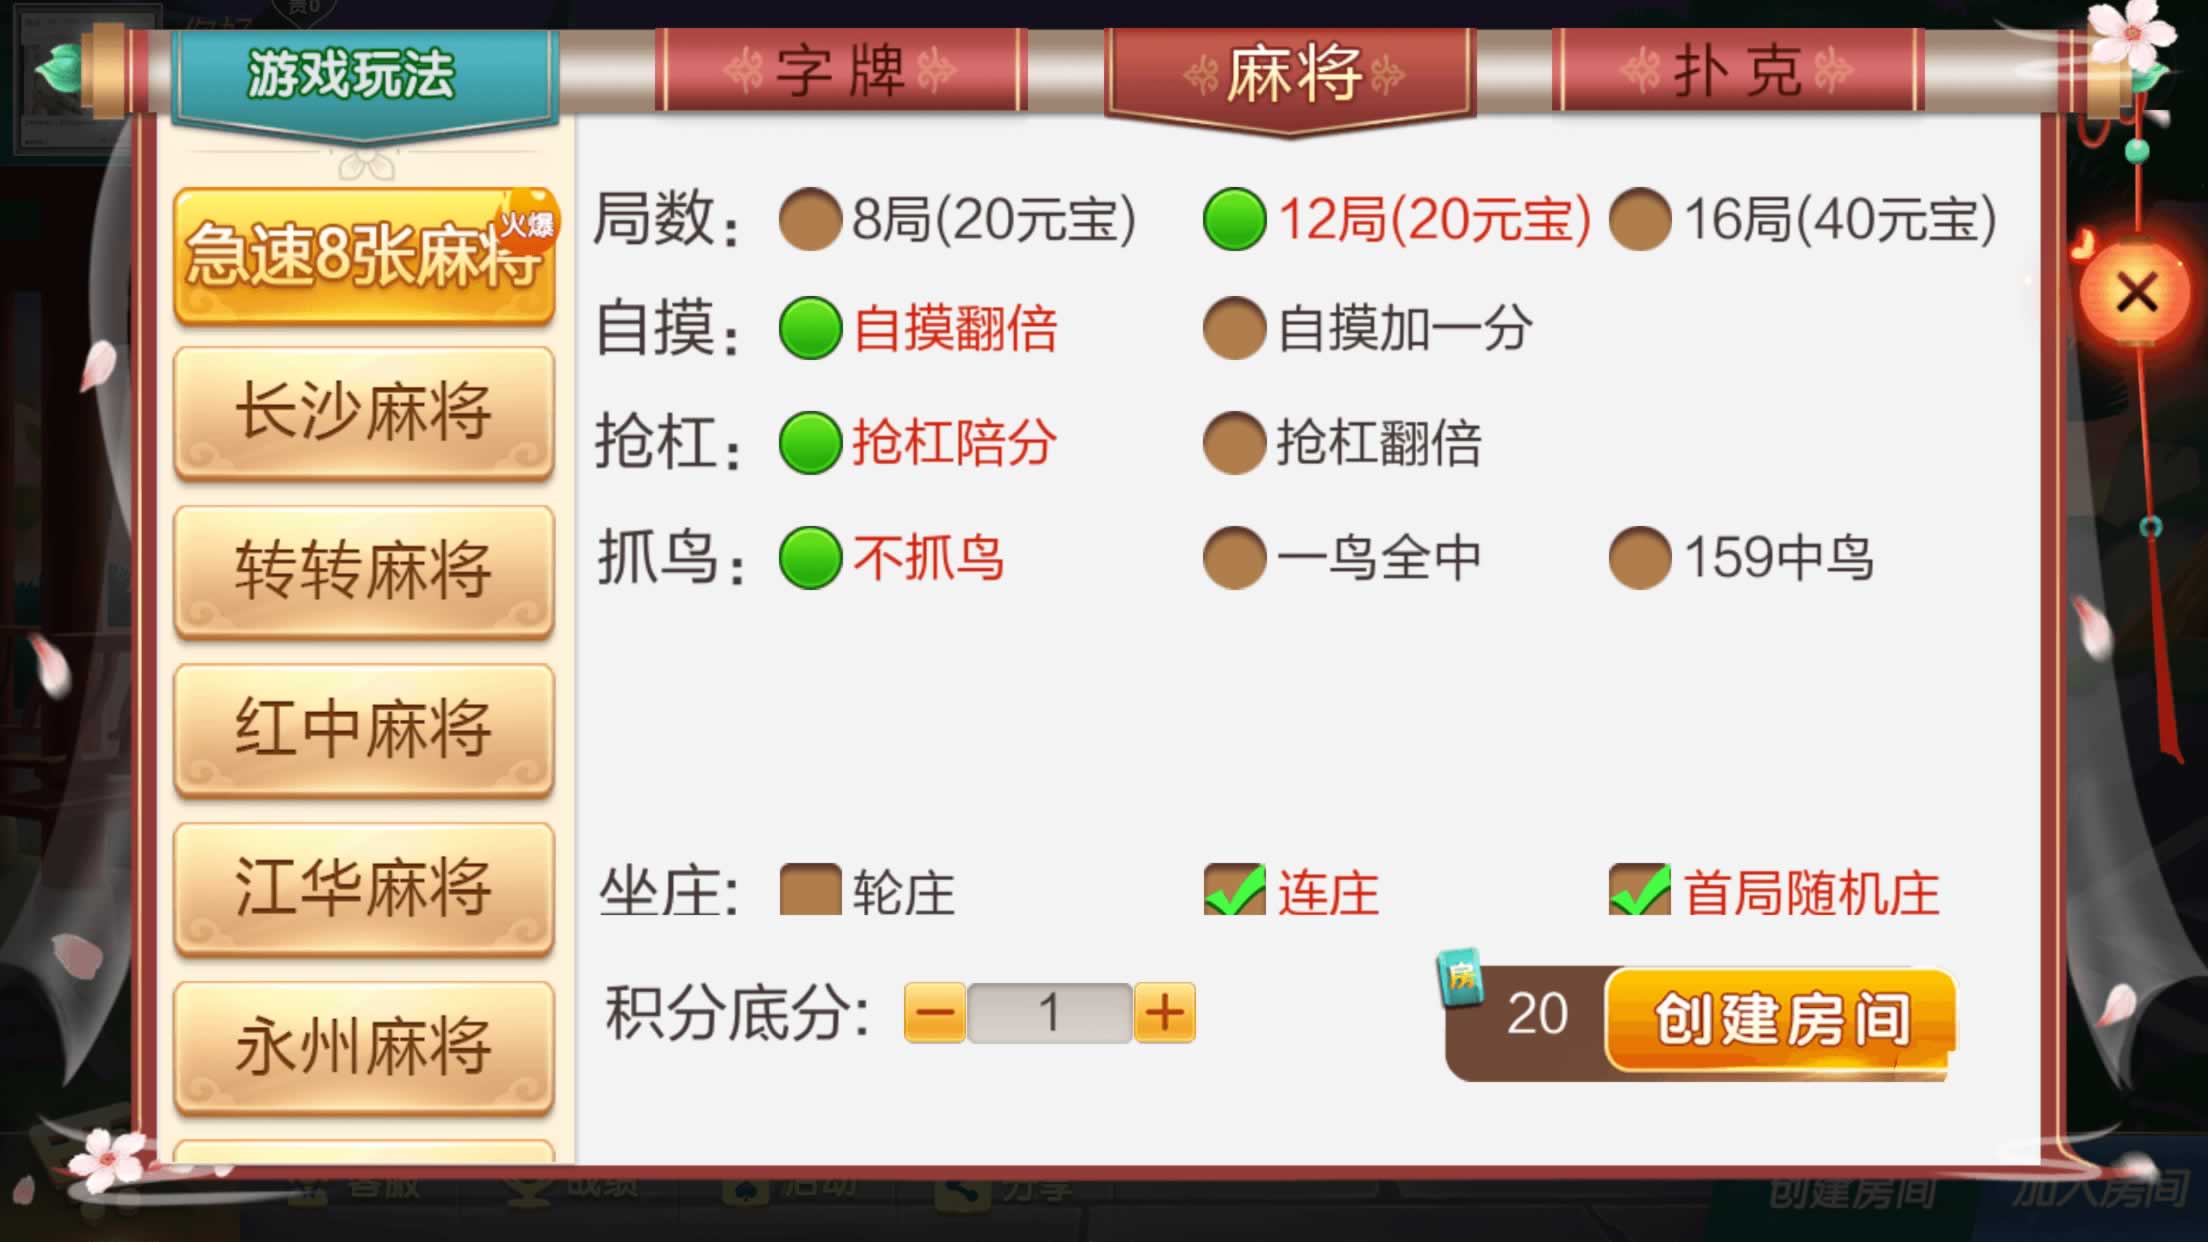Select the 8局(20元宝) radio option

pos(810,218)
